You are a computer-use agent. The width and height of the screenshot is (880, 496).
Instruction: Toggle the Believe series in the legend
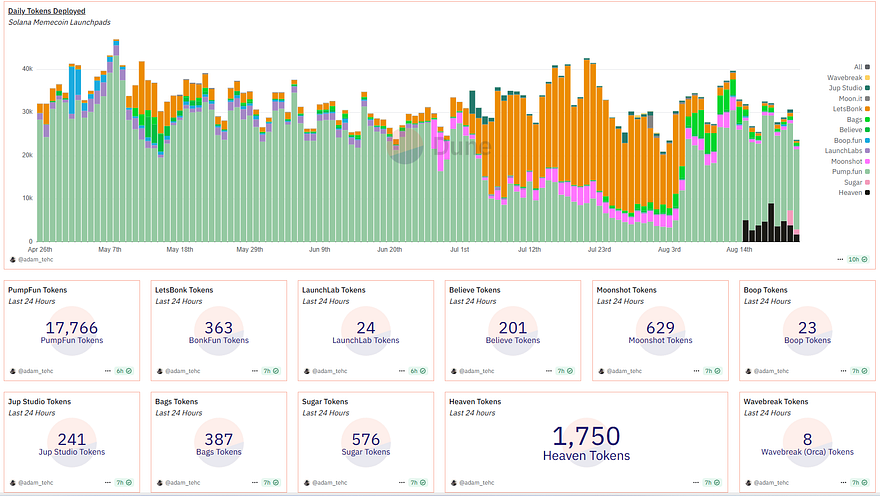tap(854, 130)
